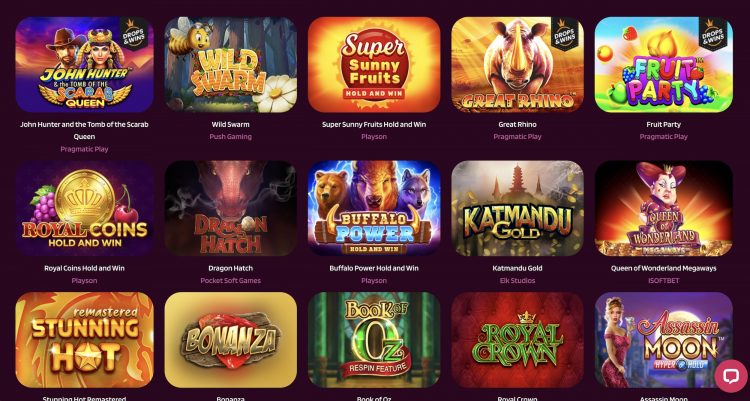Select the Royal Coins Hold and Win thumbnail
The image size is (750, 401).
click(x=84, y=208)
